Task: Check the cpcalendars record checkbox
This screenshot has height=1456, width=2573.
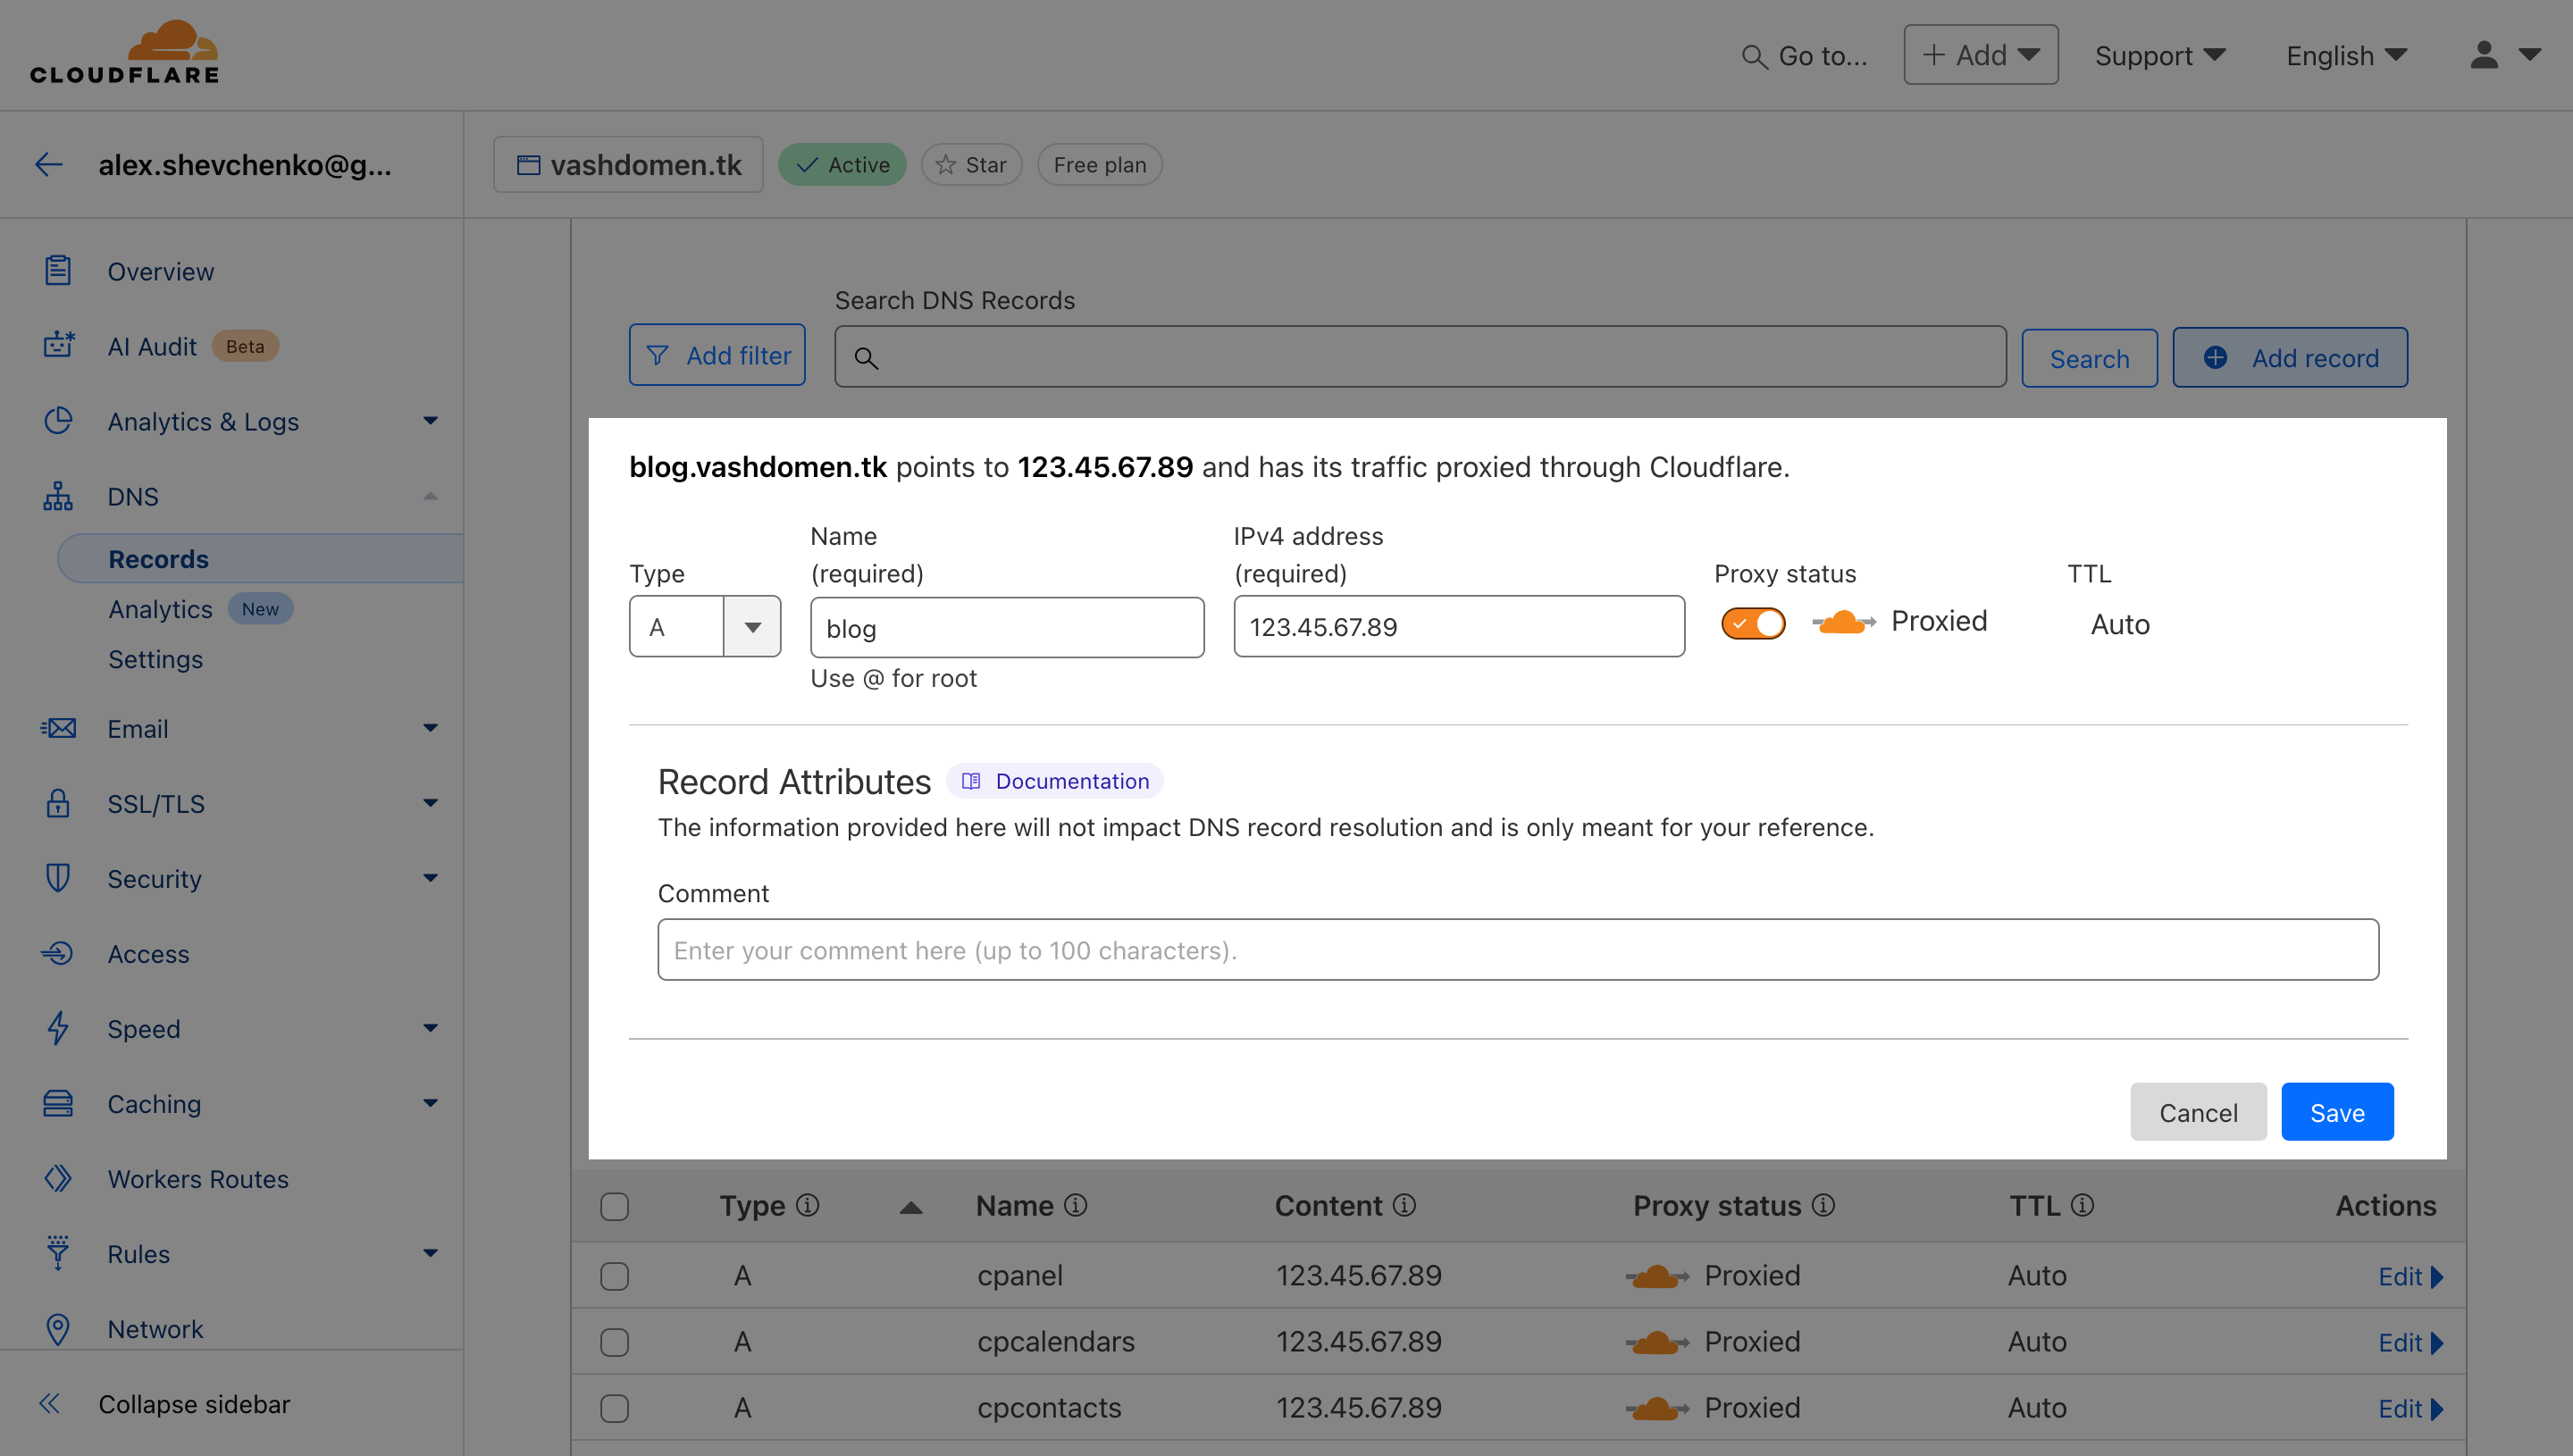Action: pos(615,1343)
